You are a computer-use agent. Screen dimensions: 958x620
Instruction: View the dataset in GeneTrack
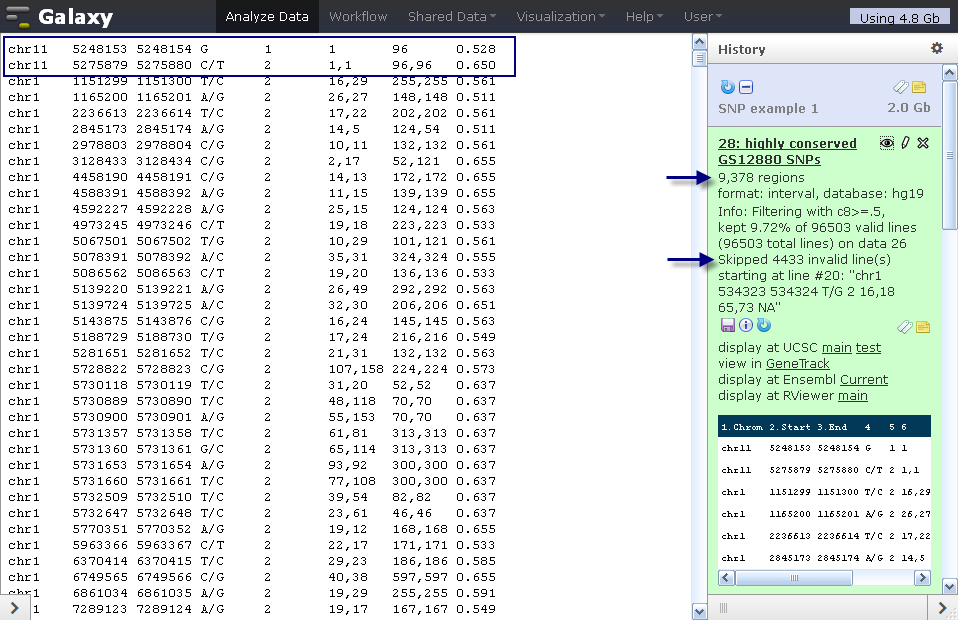click(x=797, y=363)
